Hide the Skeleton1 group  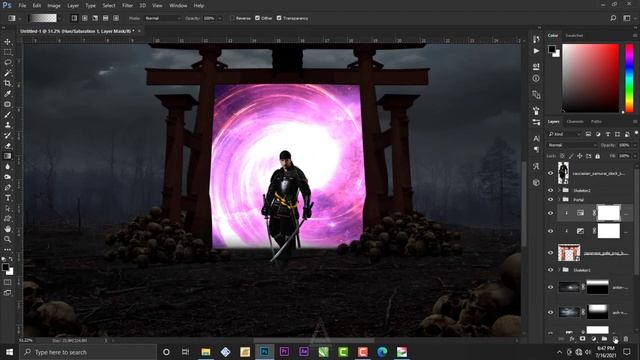(x=550, y=270)
